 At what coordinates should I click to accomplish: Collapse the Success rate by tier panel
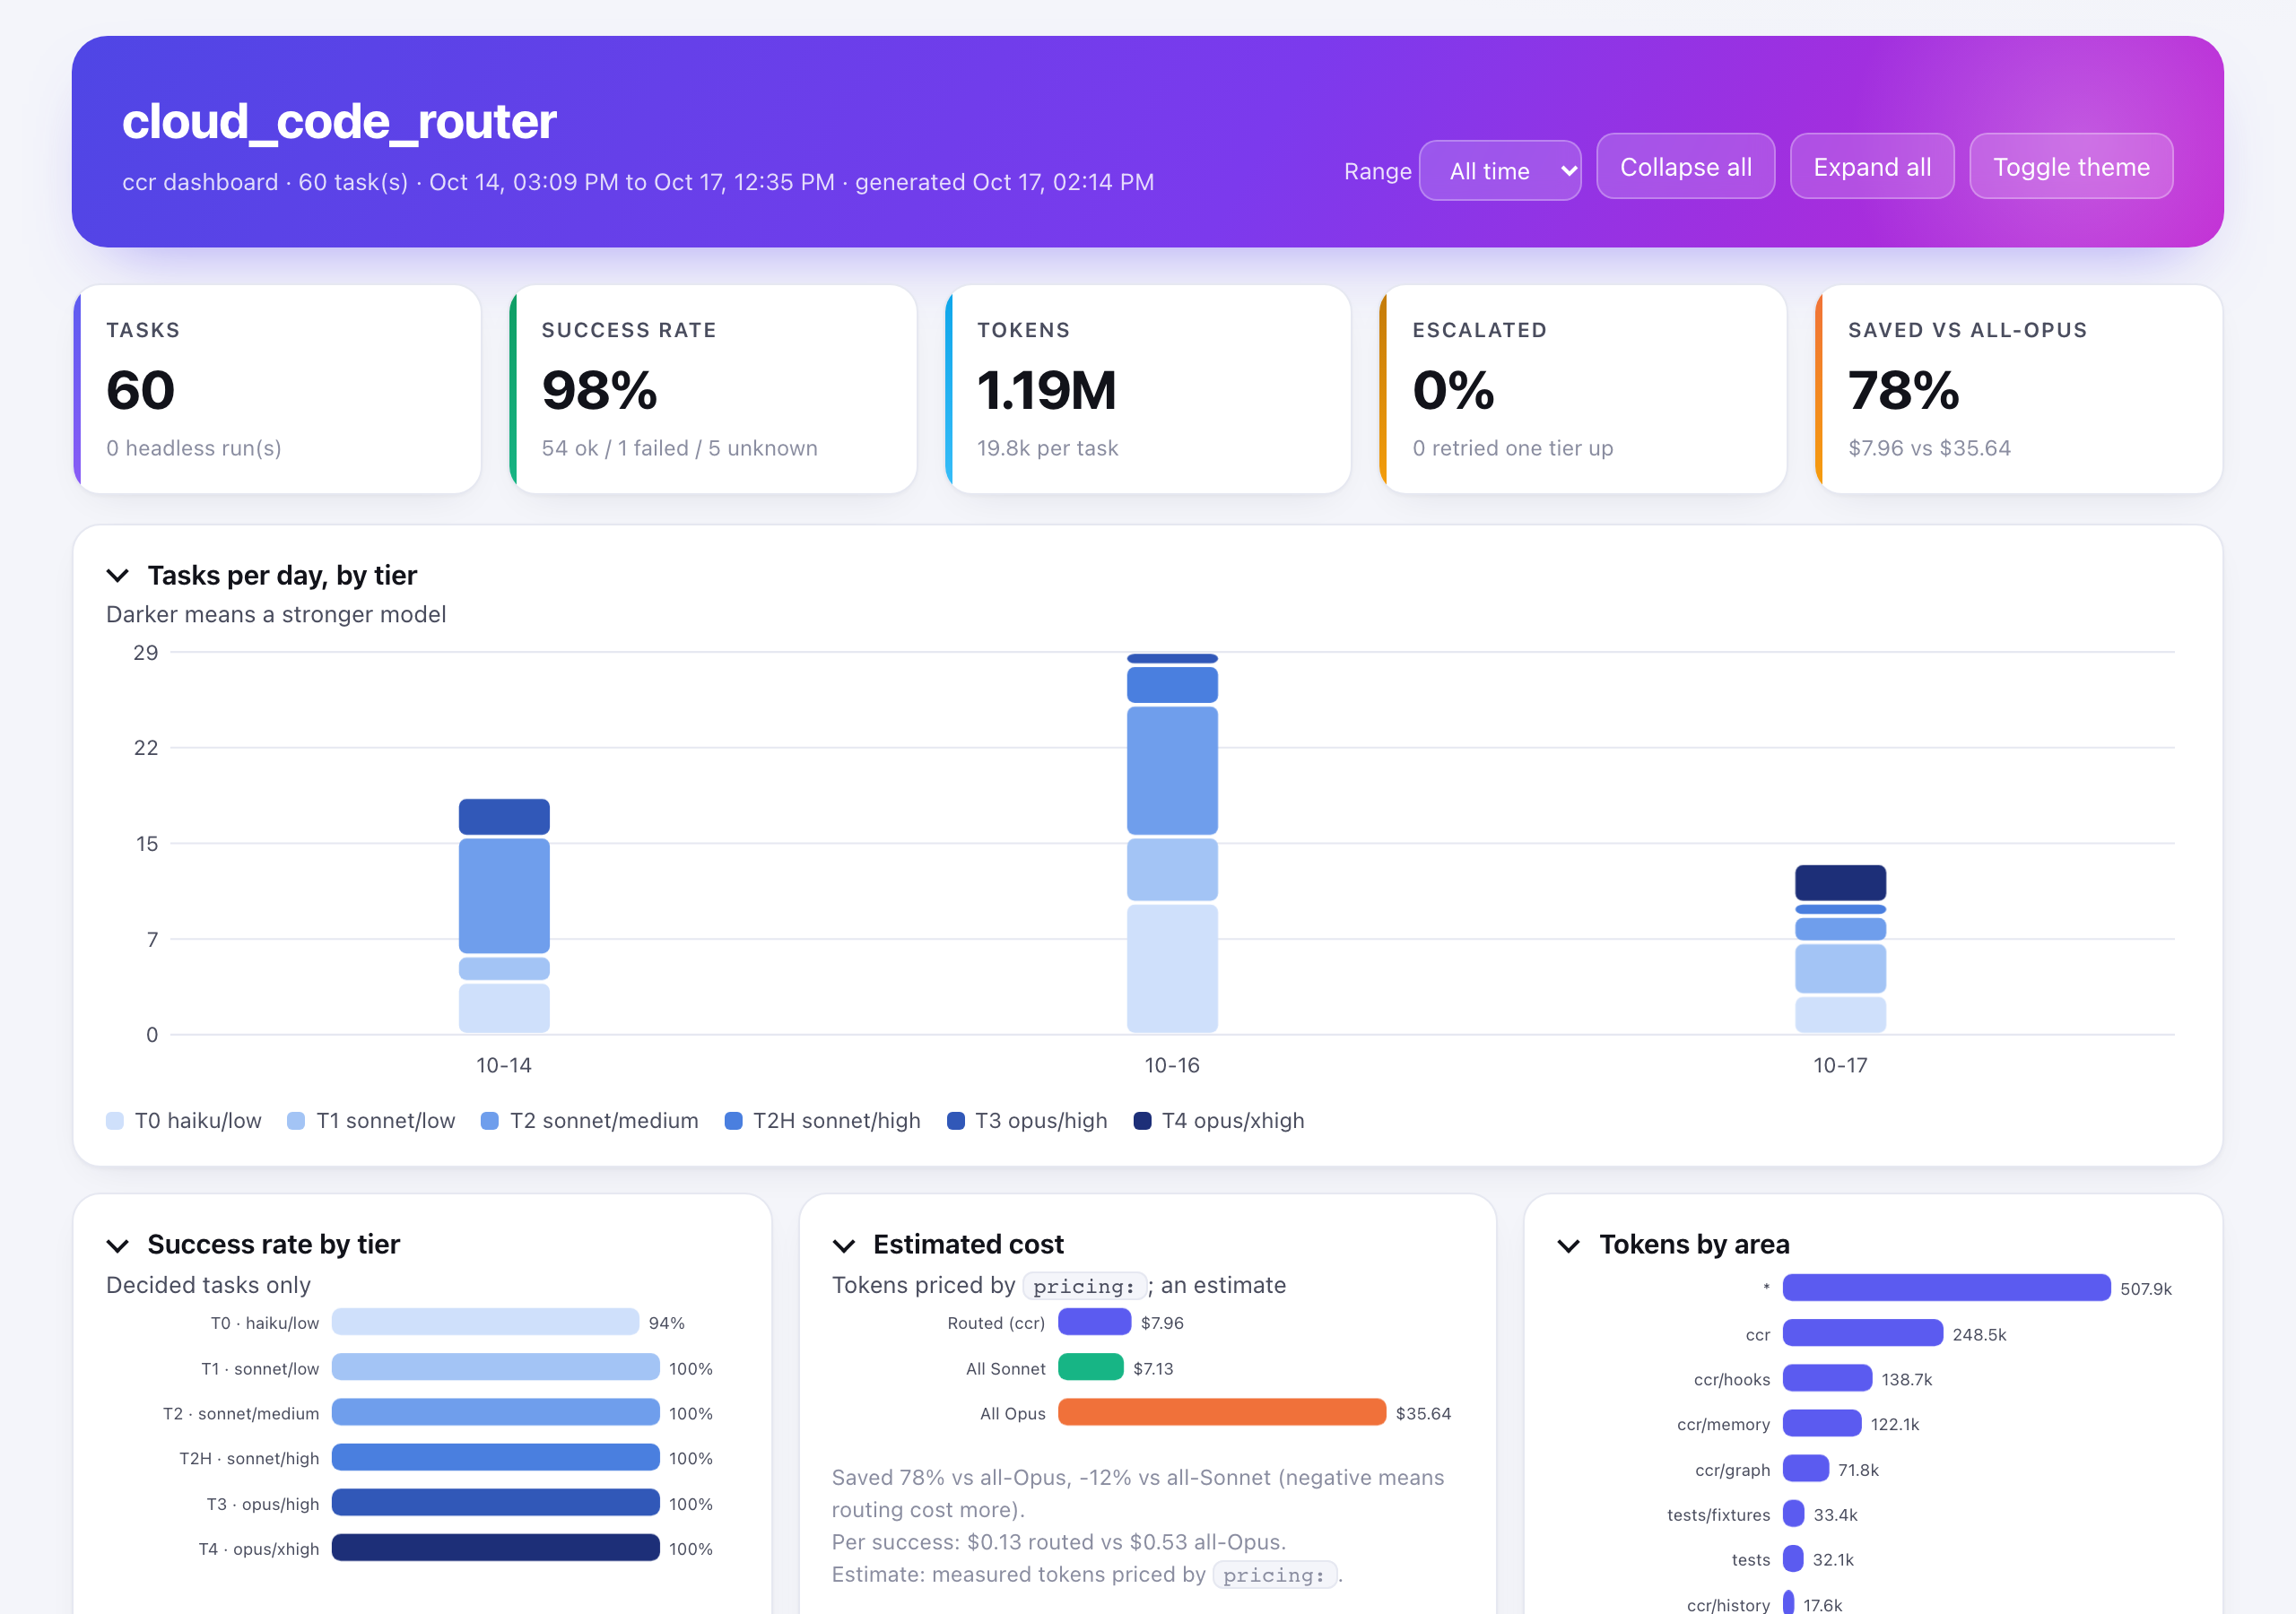(118, 1244)
